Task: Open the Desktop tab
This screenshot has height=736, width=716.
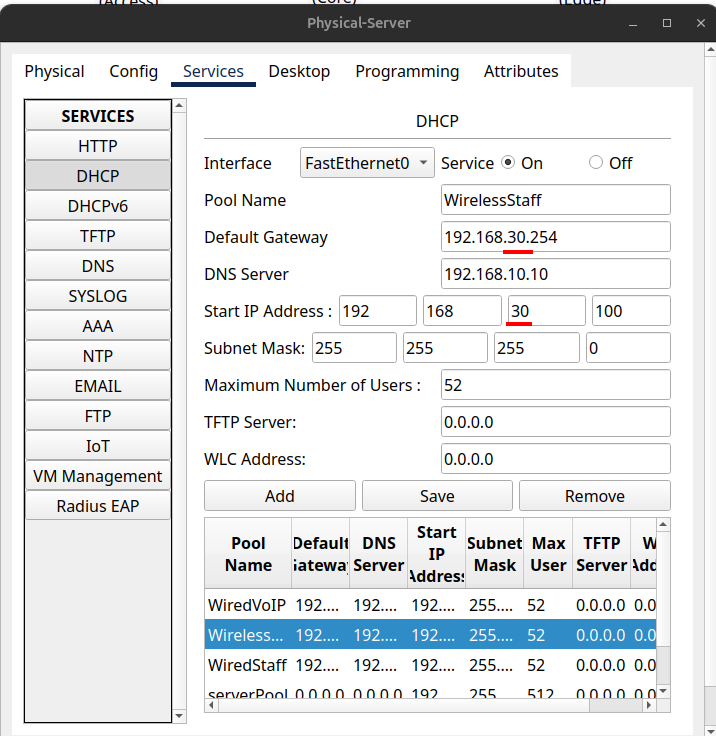Action: pyautogui.click(x=299, y=71)
